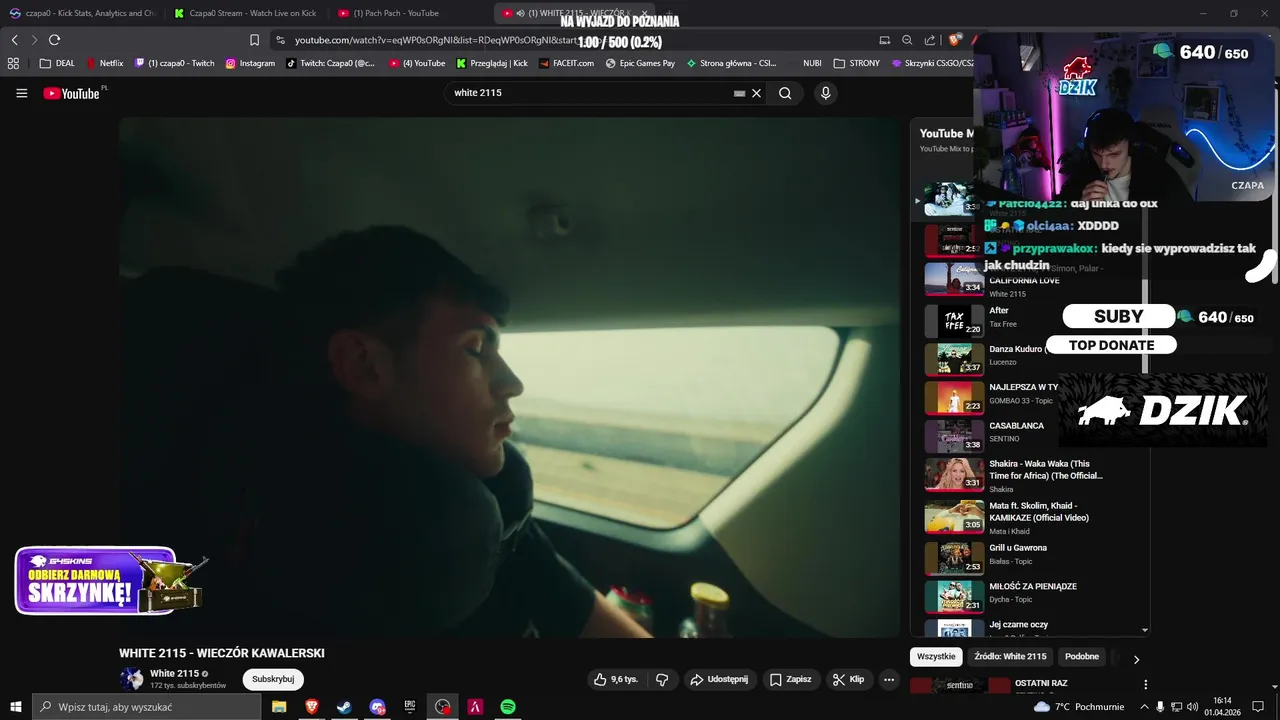The image size is (1280, 720).
Task: Open the 7°C Pochmurnie weather widget
Action: coord(1080,707)
